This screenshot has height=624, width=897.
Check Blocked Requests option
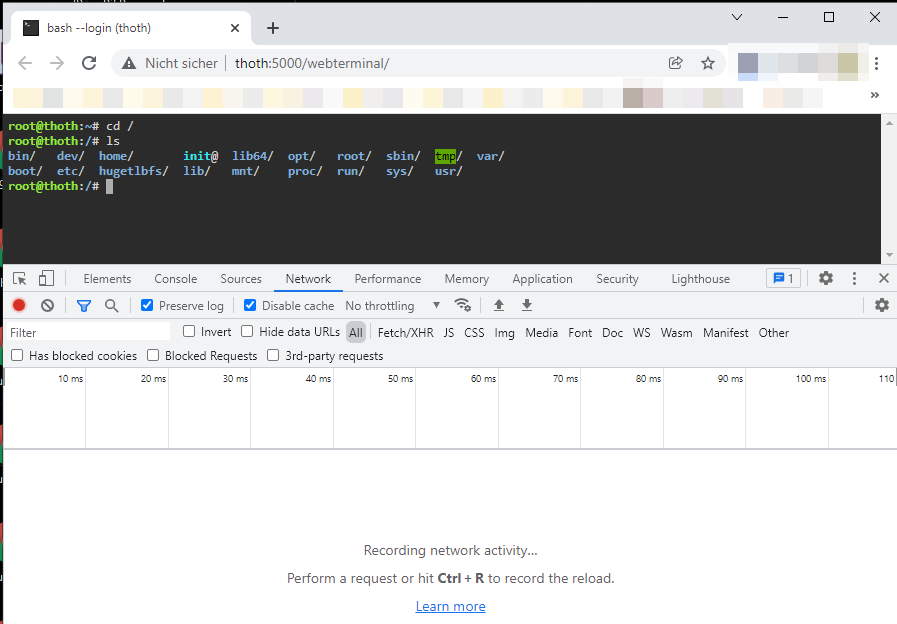[x=153, y=355]
